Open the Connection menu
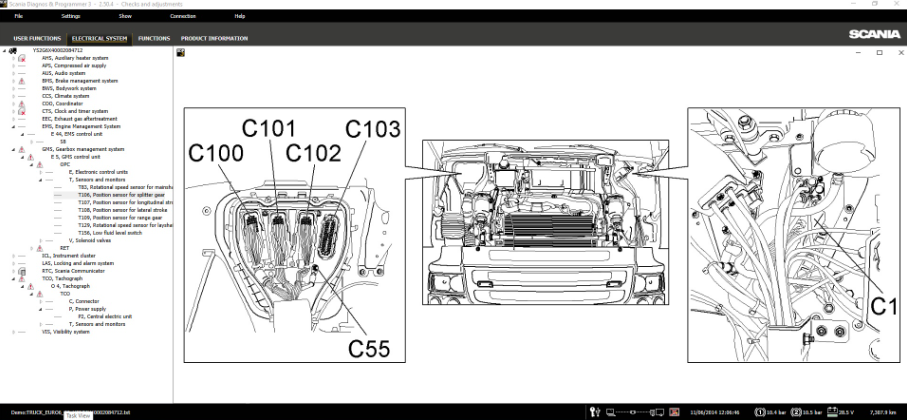 pos(183,16)
